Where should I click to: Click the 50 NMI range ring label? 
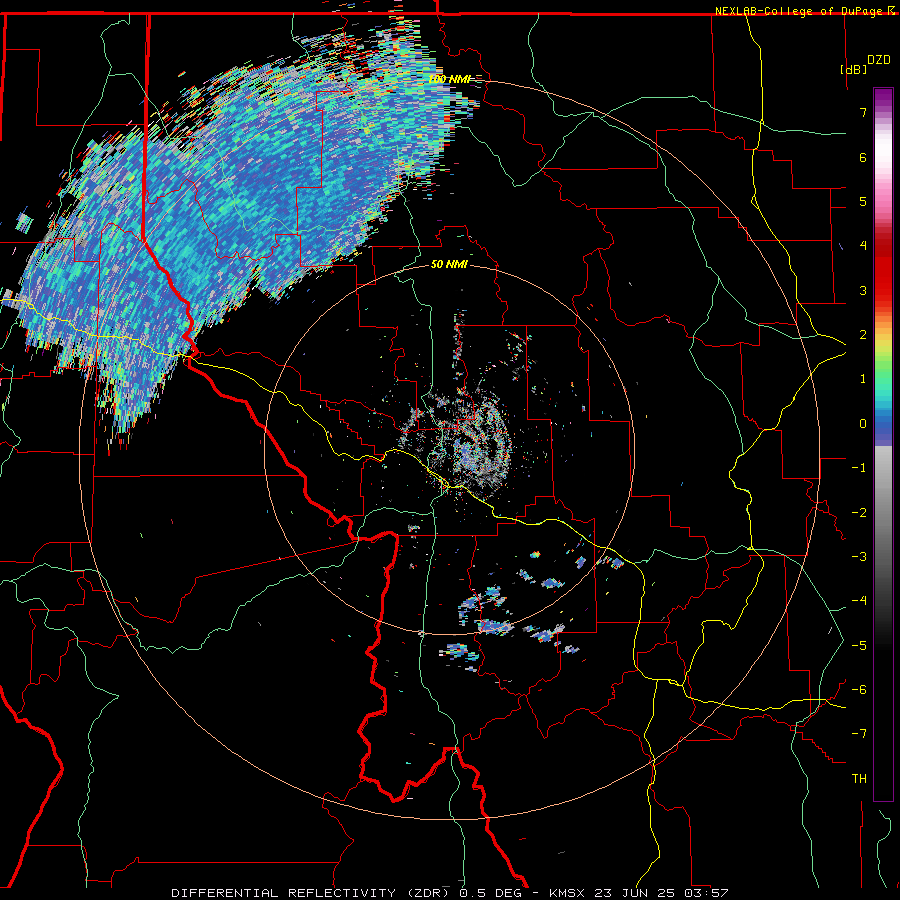pos(449,265)
